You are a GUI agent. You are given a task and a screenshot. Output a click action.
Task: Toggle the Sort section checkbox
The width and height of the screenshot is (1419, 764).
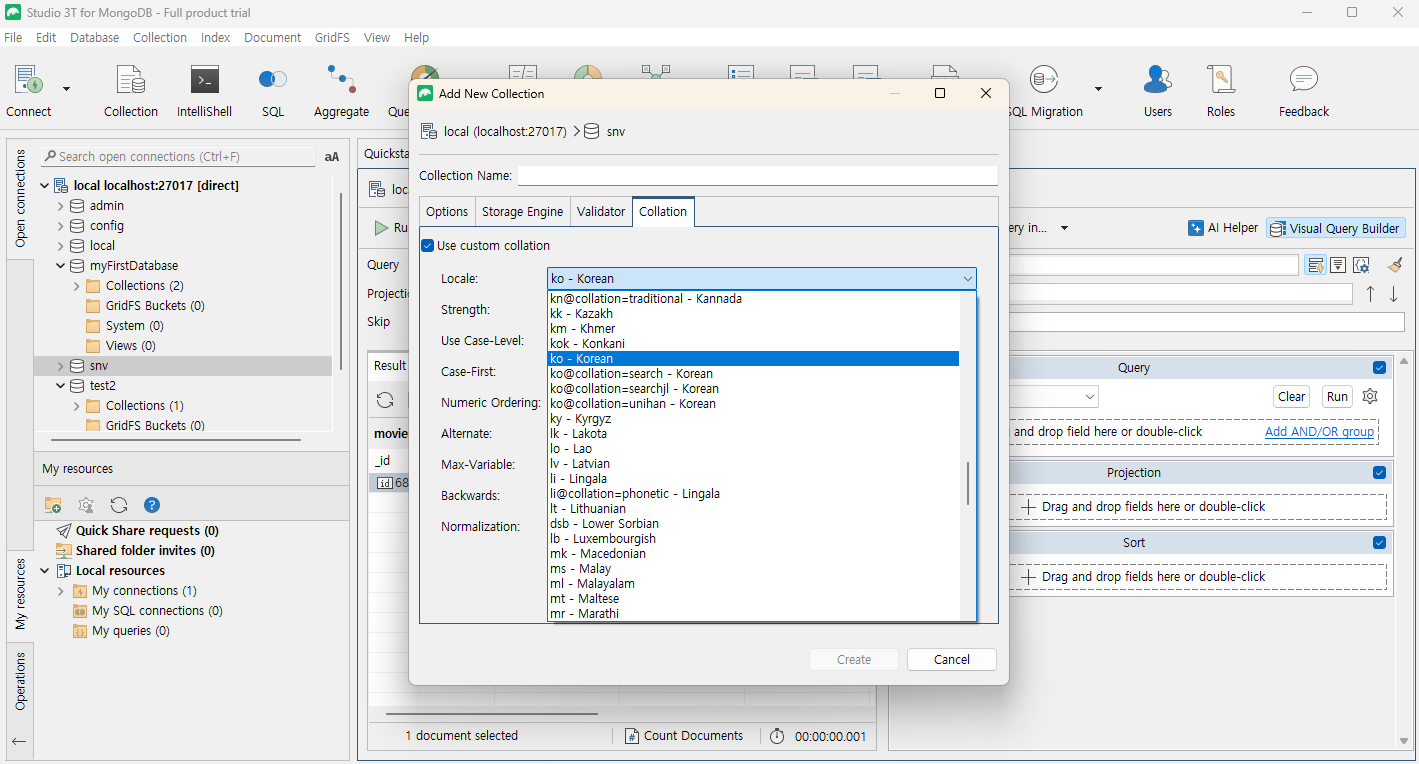coord(1380,543)
